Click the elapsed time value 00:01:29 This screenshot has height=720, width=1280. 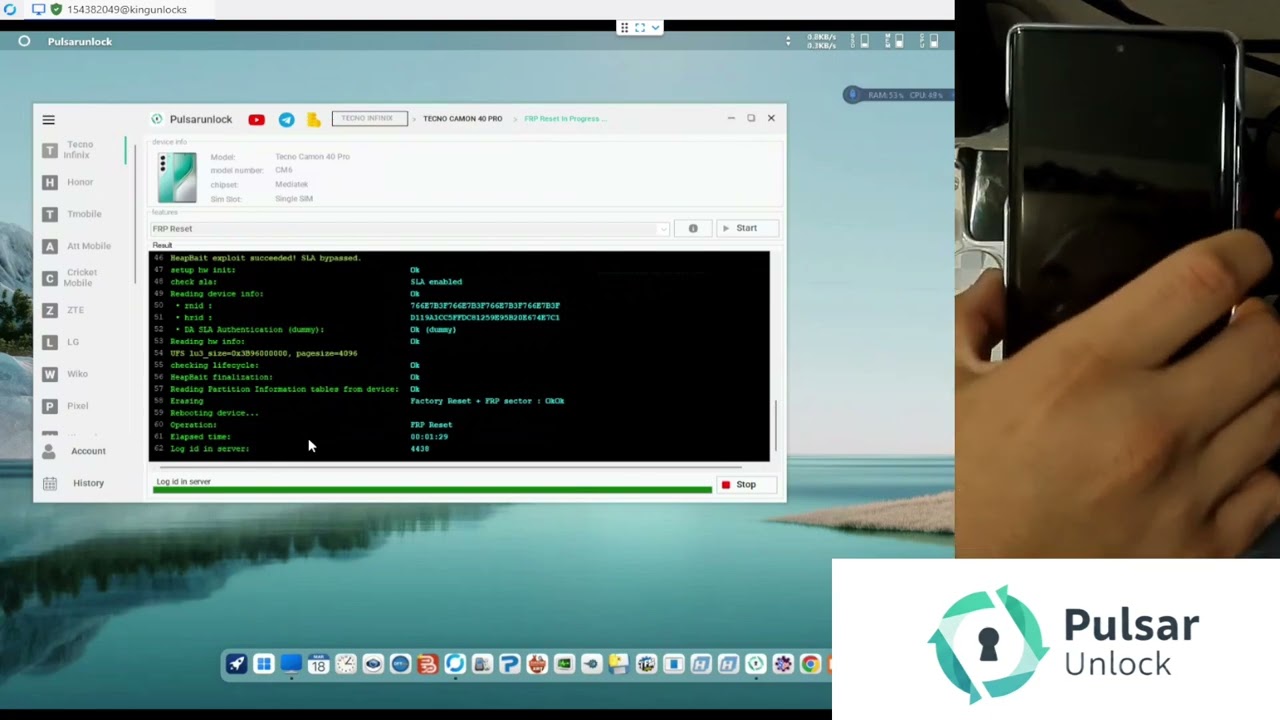[429, 437]
